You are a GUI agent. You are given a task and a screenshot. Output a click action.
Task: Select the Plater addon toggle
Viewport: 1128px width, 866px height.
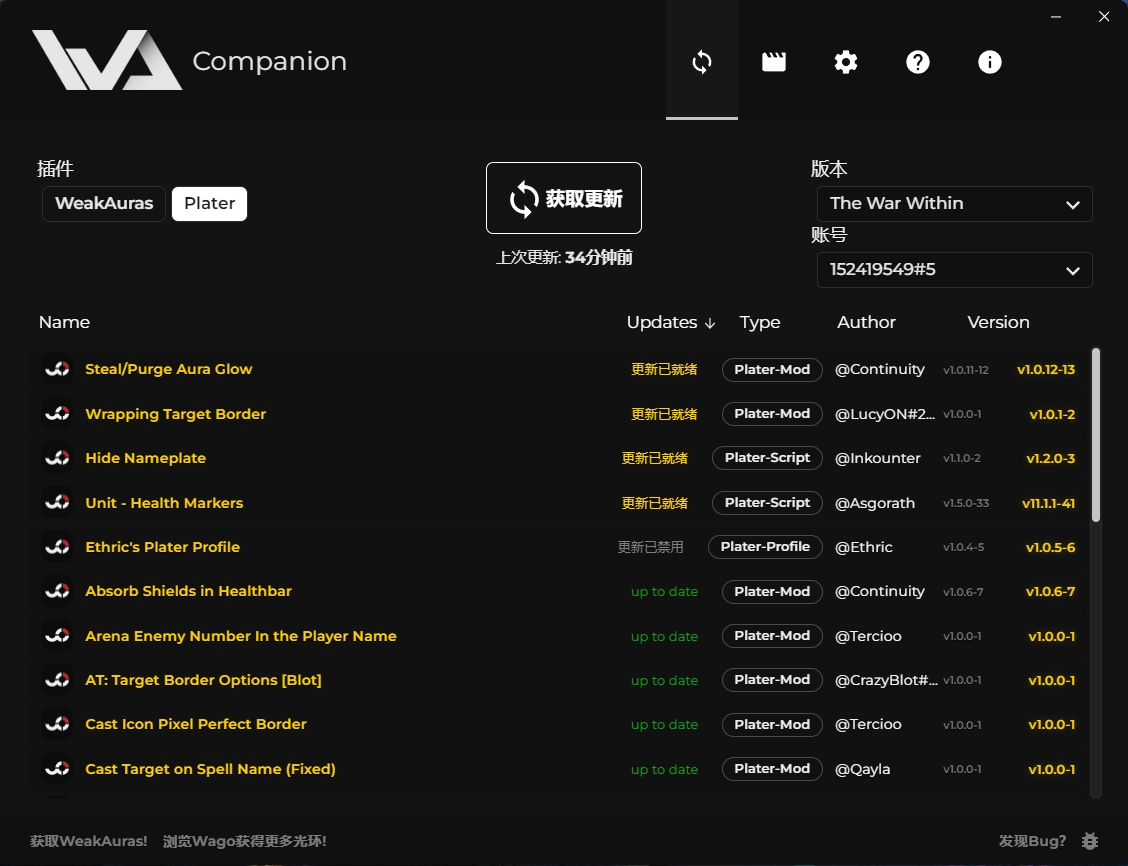coord(209,204)
